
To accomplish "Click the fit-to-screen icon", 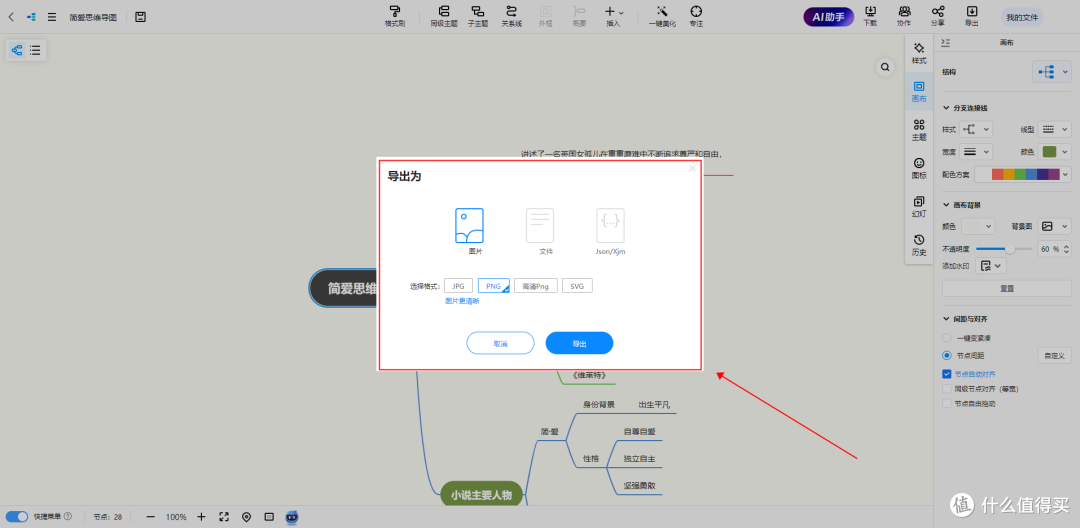I will coord(224,516).
